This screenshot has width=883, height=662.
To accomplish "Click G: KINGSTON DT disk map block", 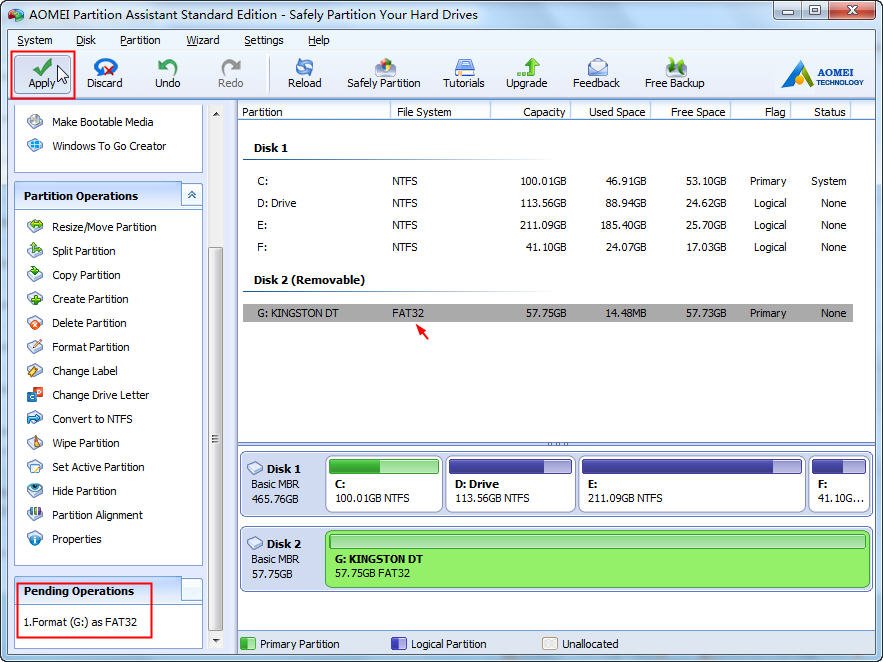I will click(x=598, y=560).
